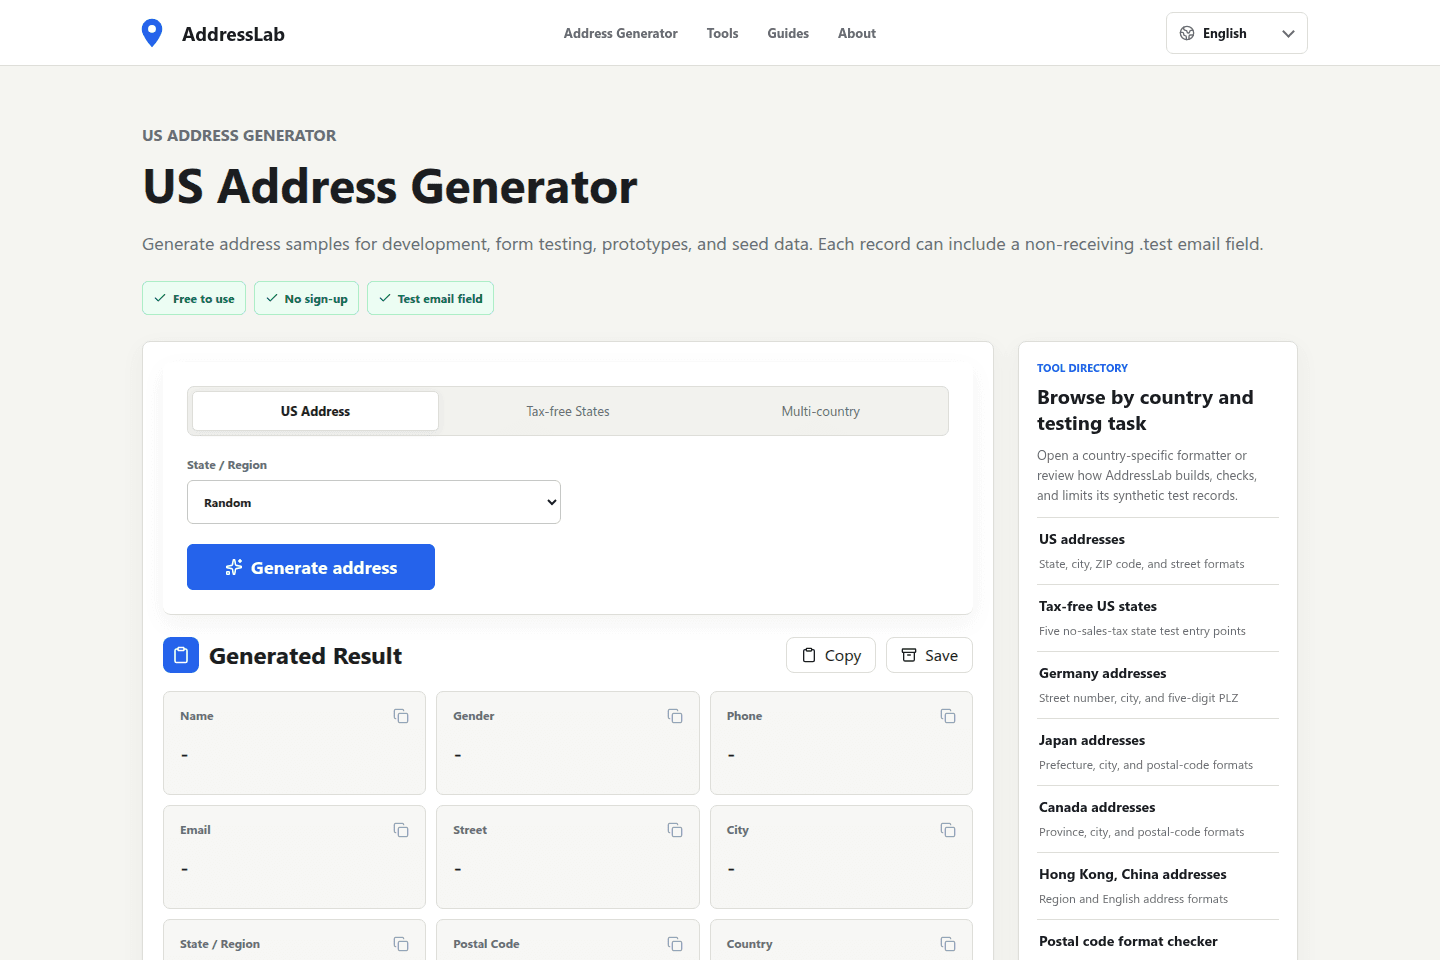The height and width of the screenshot is (960, 1440).
Task: Click the Save result button
Action: point(929,655)
